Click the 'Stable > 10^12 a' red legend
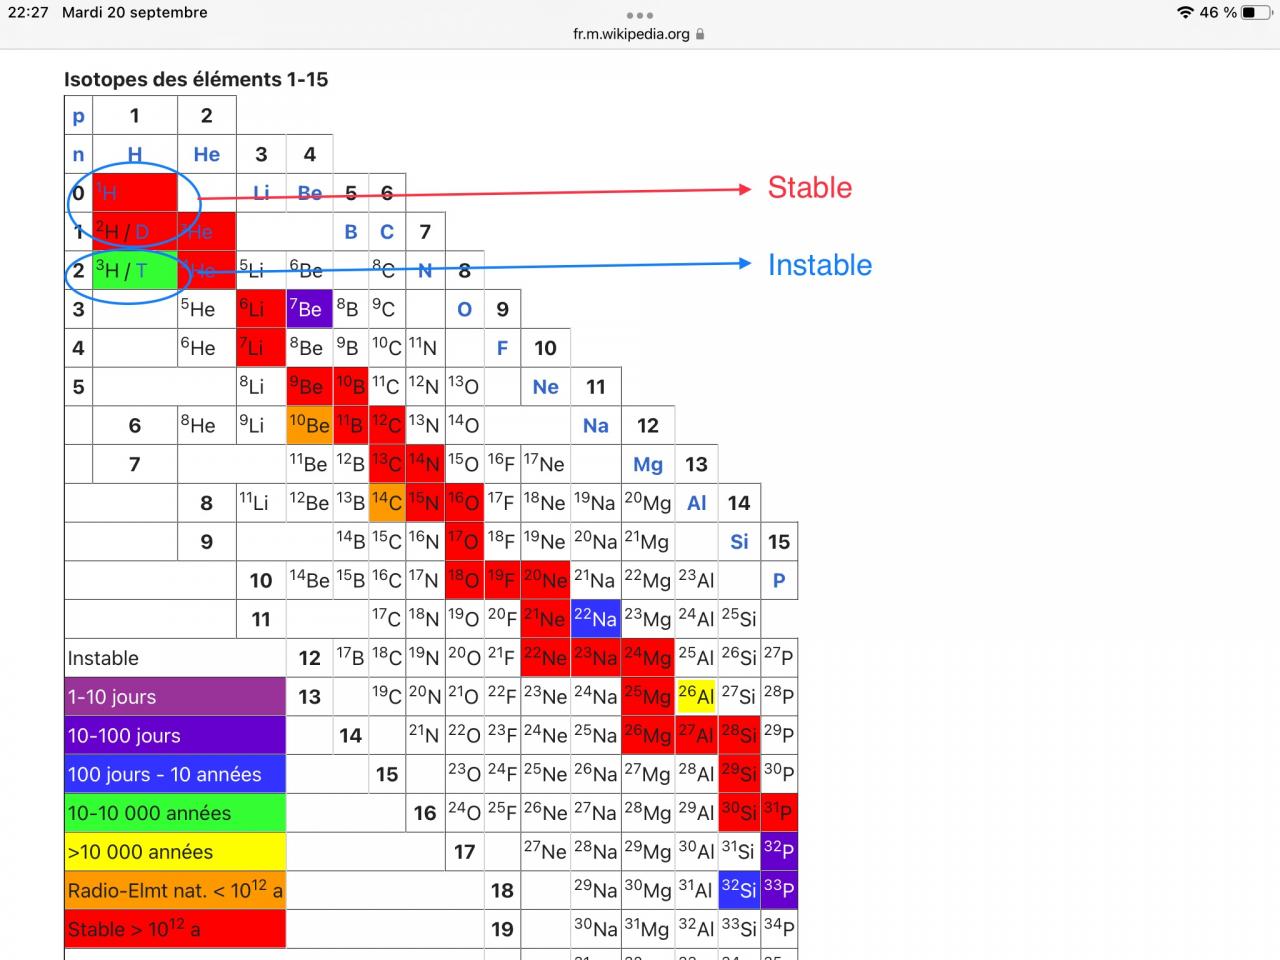1280x960 pixels. pyautogui.click(x=175, y=929)
